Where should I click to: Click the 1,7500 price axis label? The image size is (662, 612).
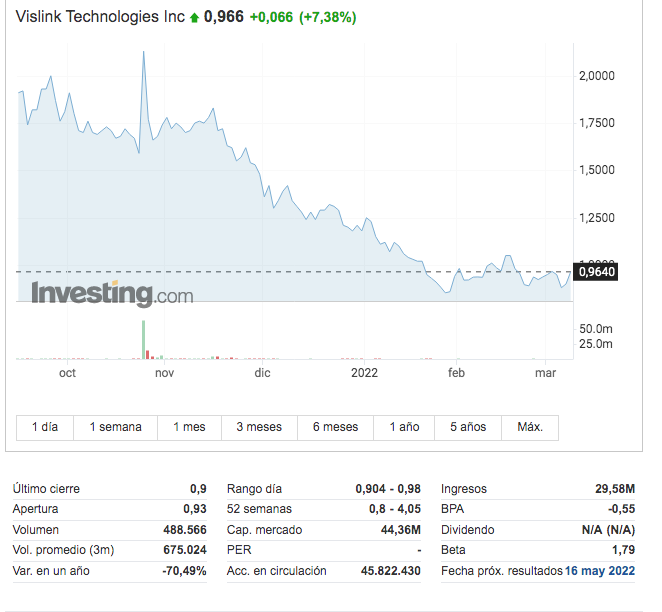pos(597,123)
